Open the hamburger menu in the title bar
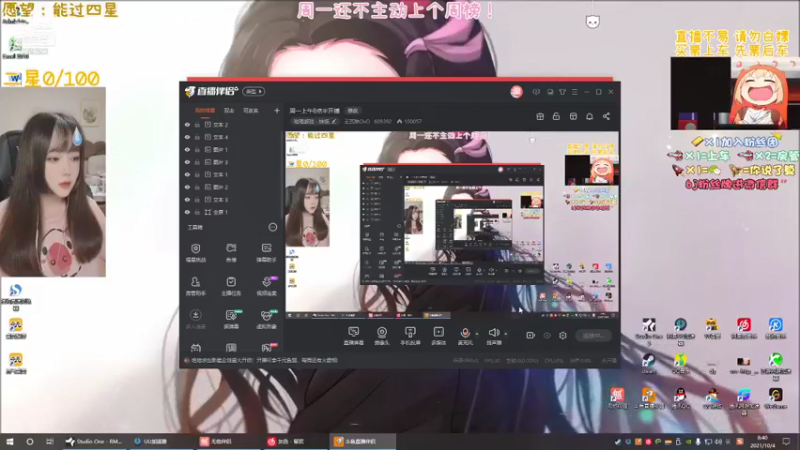800x450 pixels. [574, 92]
